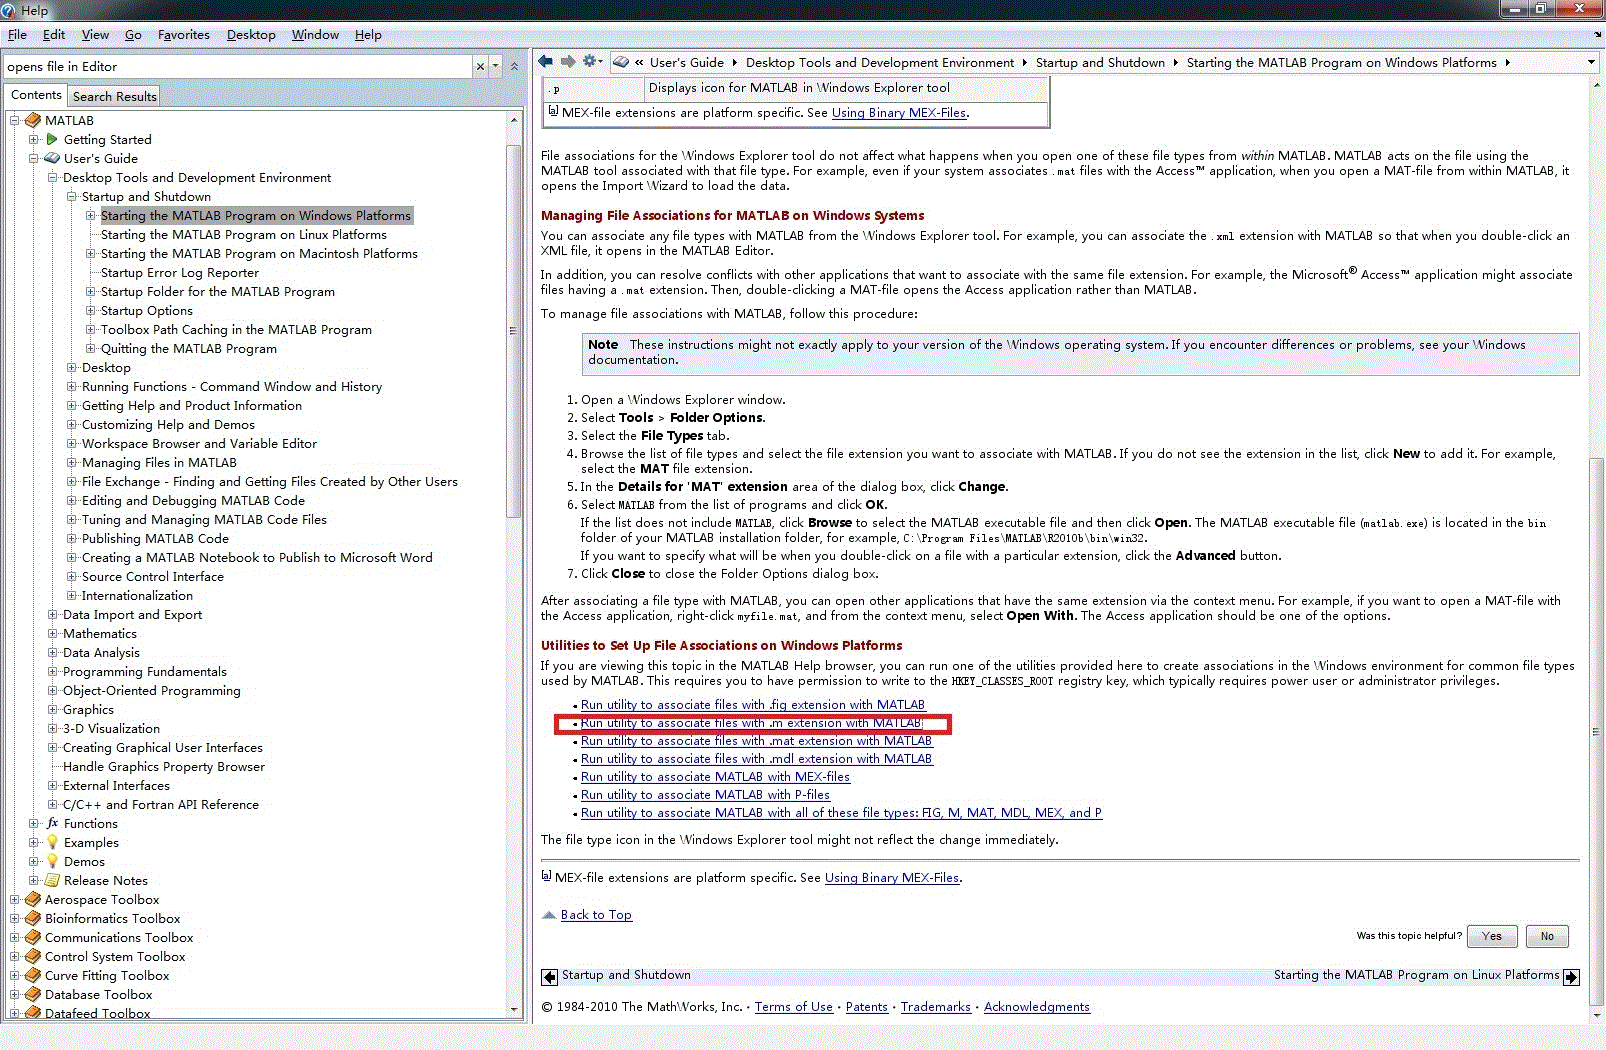
Task: Select Handle Graphics Property Browser item
Action: pyautogui.click(x=164, y=766)
